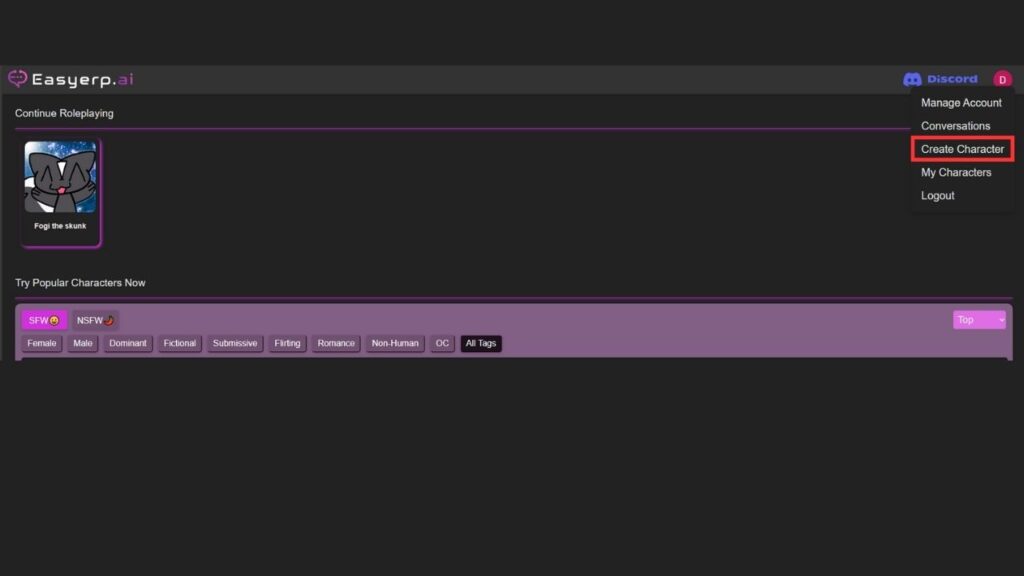Image resolution: width=1024 pixels, height=576 pixels.
Task: Filter by the Dominant tag
Action: point(128,343)
